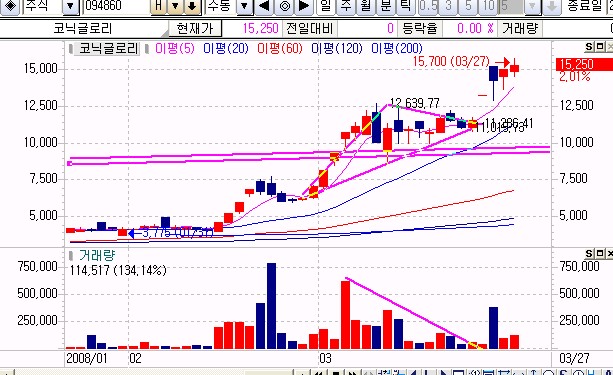Click the 등락율 label
Screen dimensions: 613x375
(420, 29)
